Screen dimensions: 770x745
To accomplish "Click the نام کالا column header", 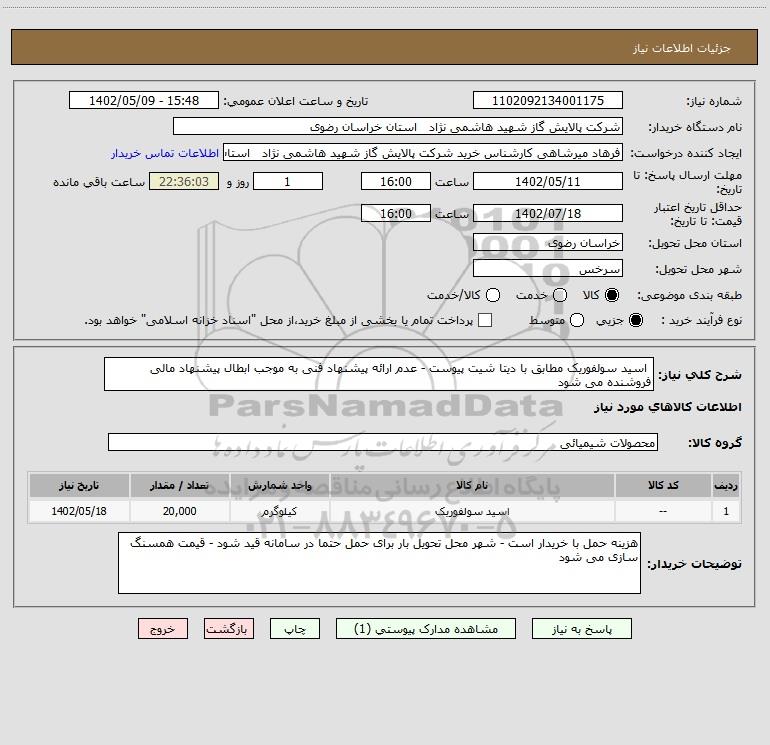I will (x=472, y=485).
